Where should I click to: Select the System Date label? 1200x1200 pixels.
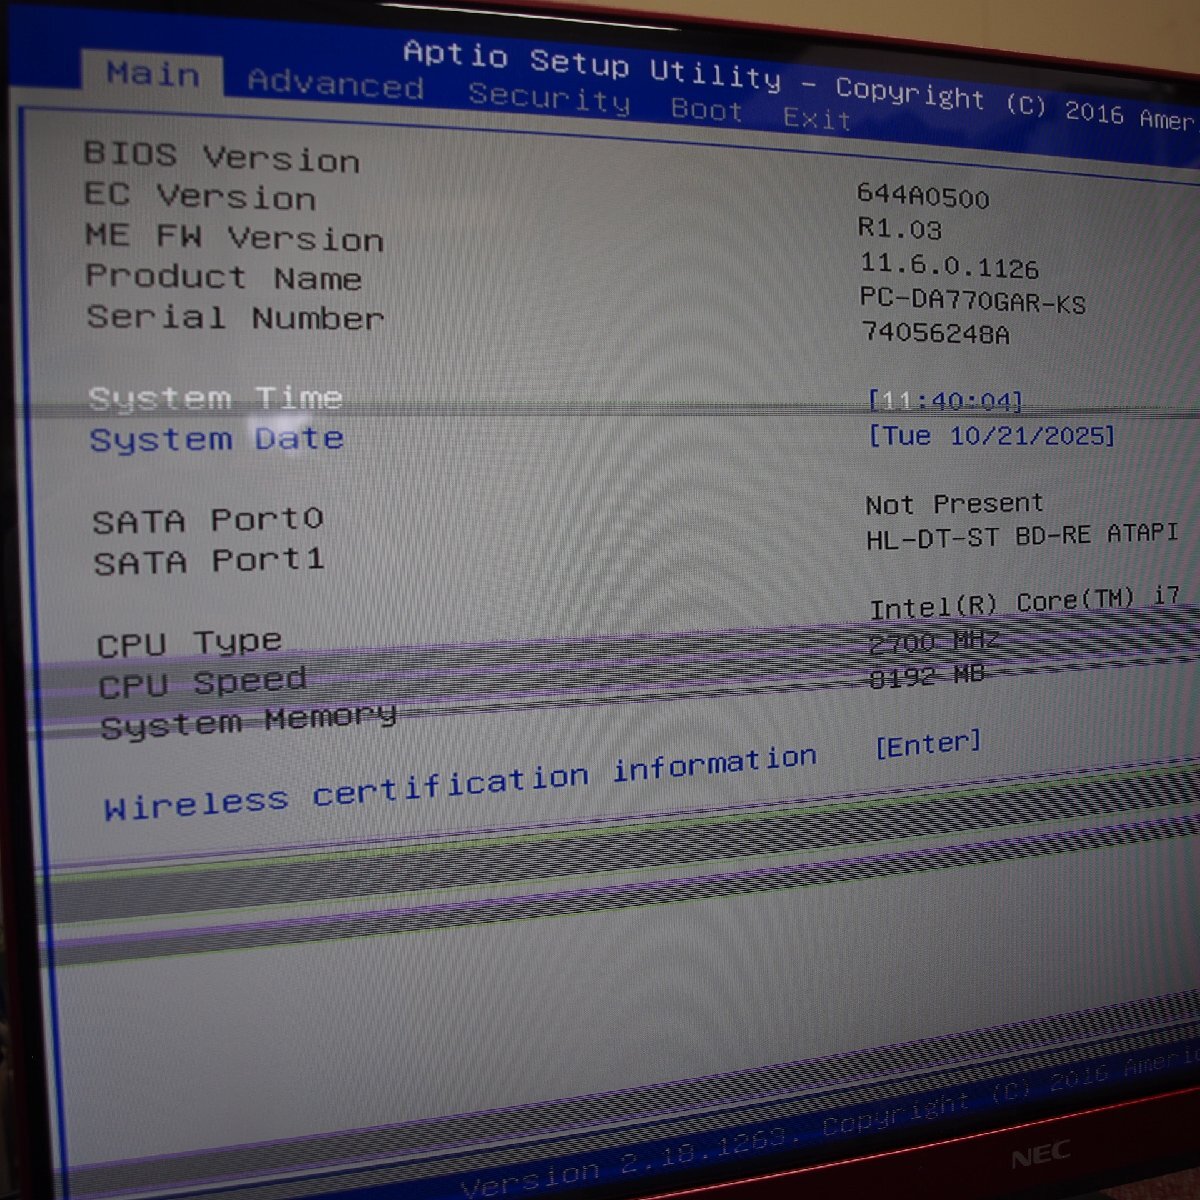(216, 439)
